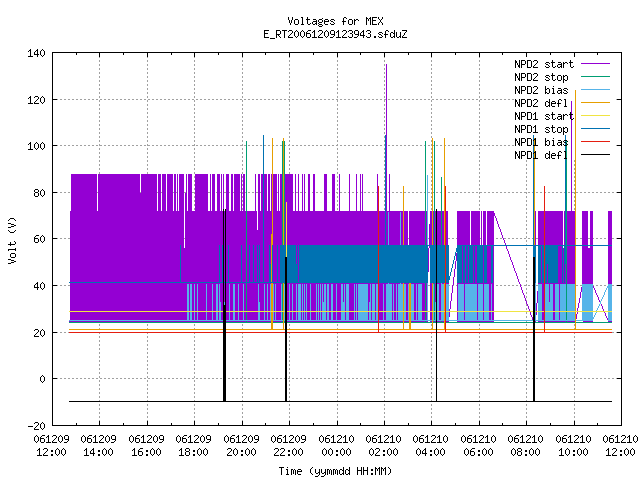Screen dimensions: 640x480
Task: Click the 'NPD1 start' legend label
Action: pyautogui.click(x=544, y=116)
